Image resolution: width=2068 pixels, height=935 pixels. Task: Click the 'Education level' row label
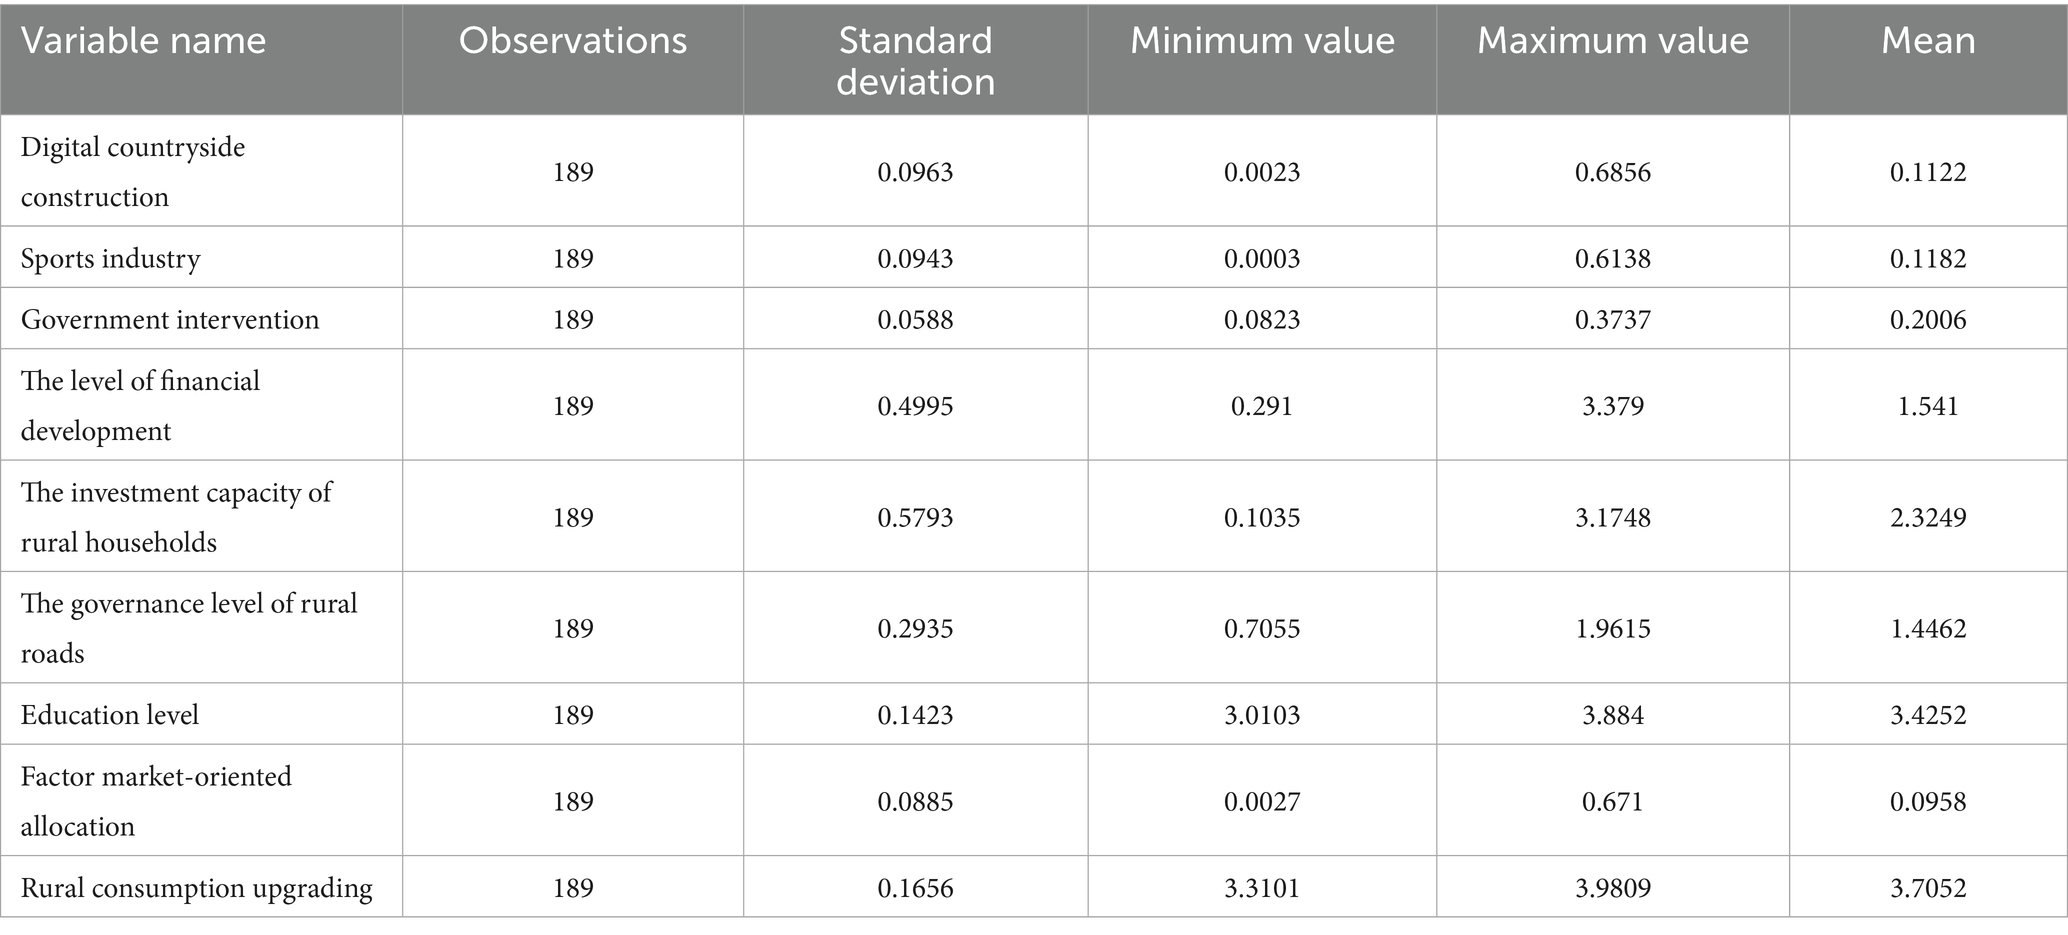tap(110, 715)
